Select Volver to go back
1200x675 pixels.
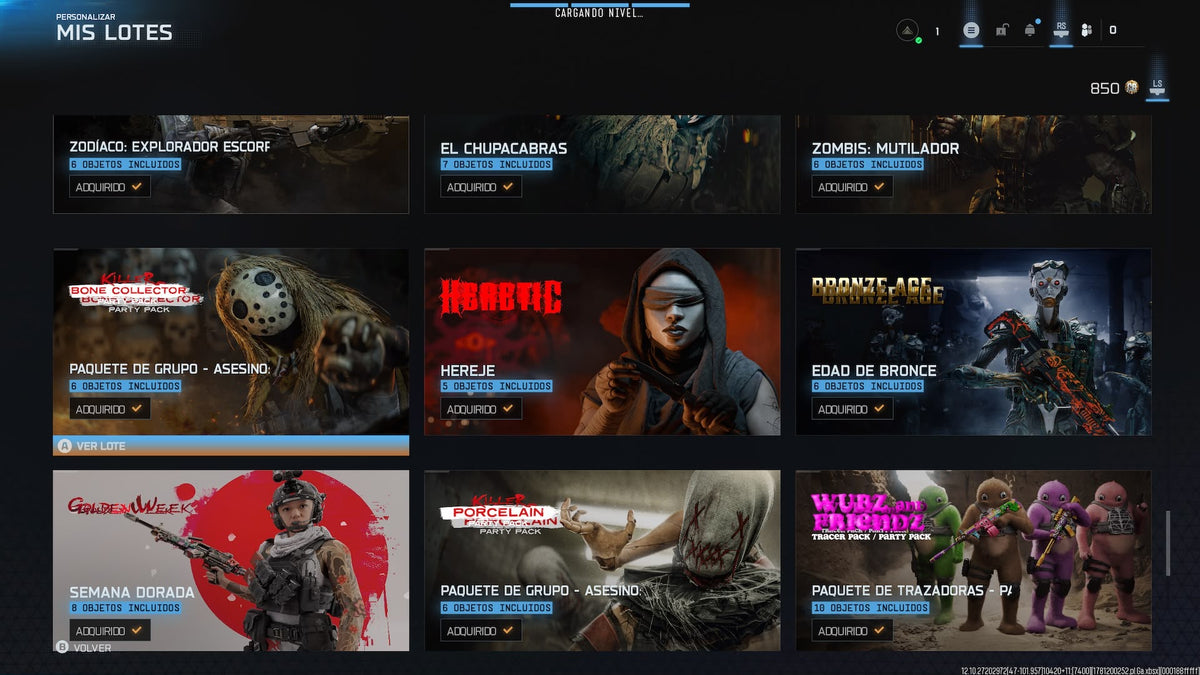tap(84, 648)
